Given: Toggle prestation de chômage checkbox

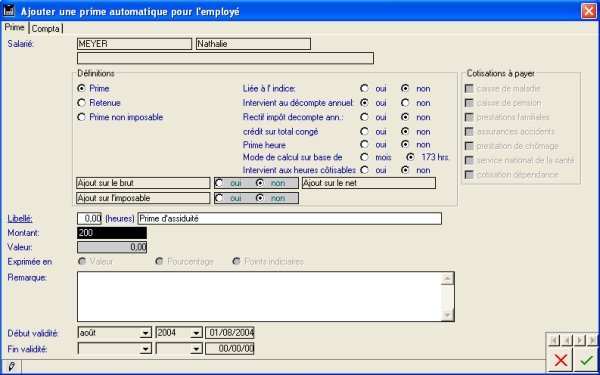Looking at the screenshot, I should pyautogui.click(x=469, y=146).
